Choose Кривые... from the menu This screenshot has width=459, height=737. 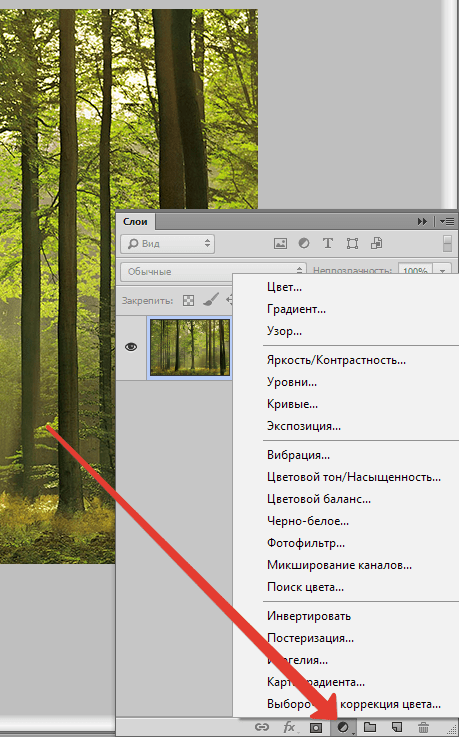tap(292, 404)
